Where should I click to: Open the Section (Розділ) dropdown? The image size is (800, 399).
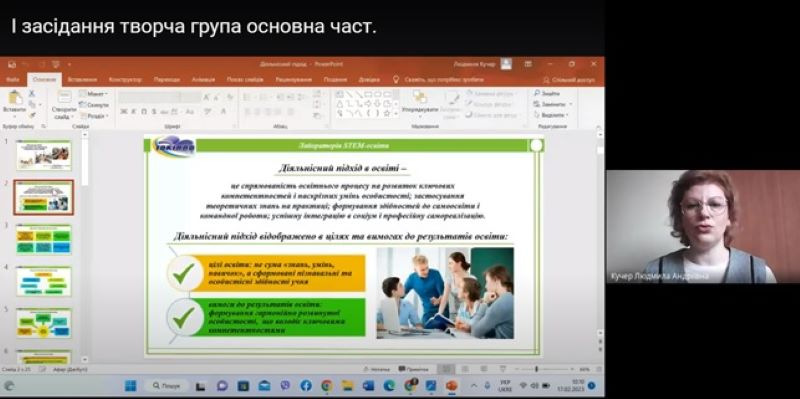click(x=93, y=116)
